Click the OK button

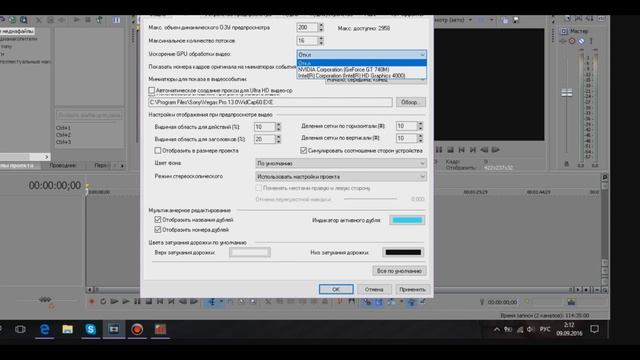(336, 289)
